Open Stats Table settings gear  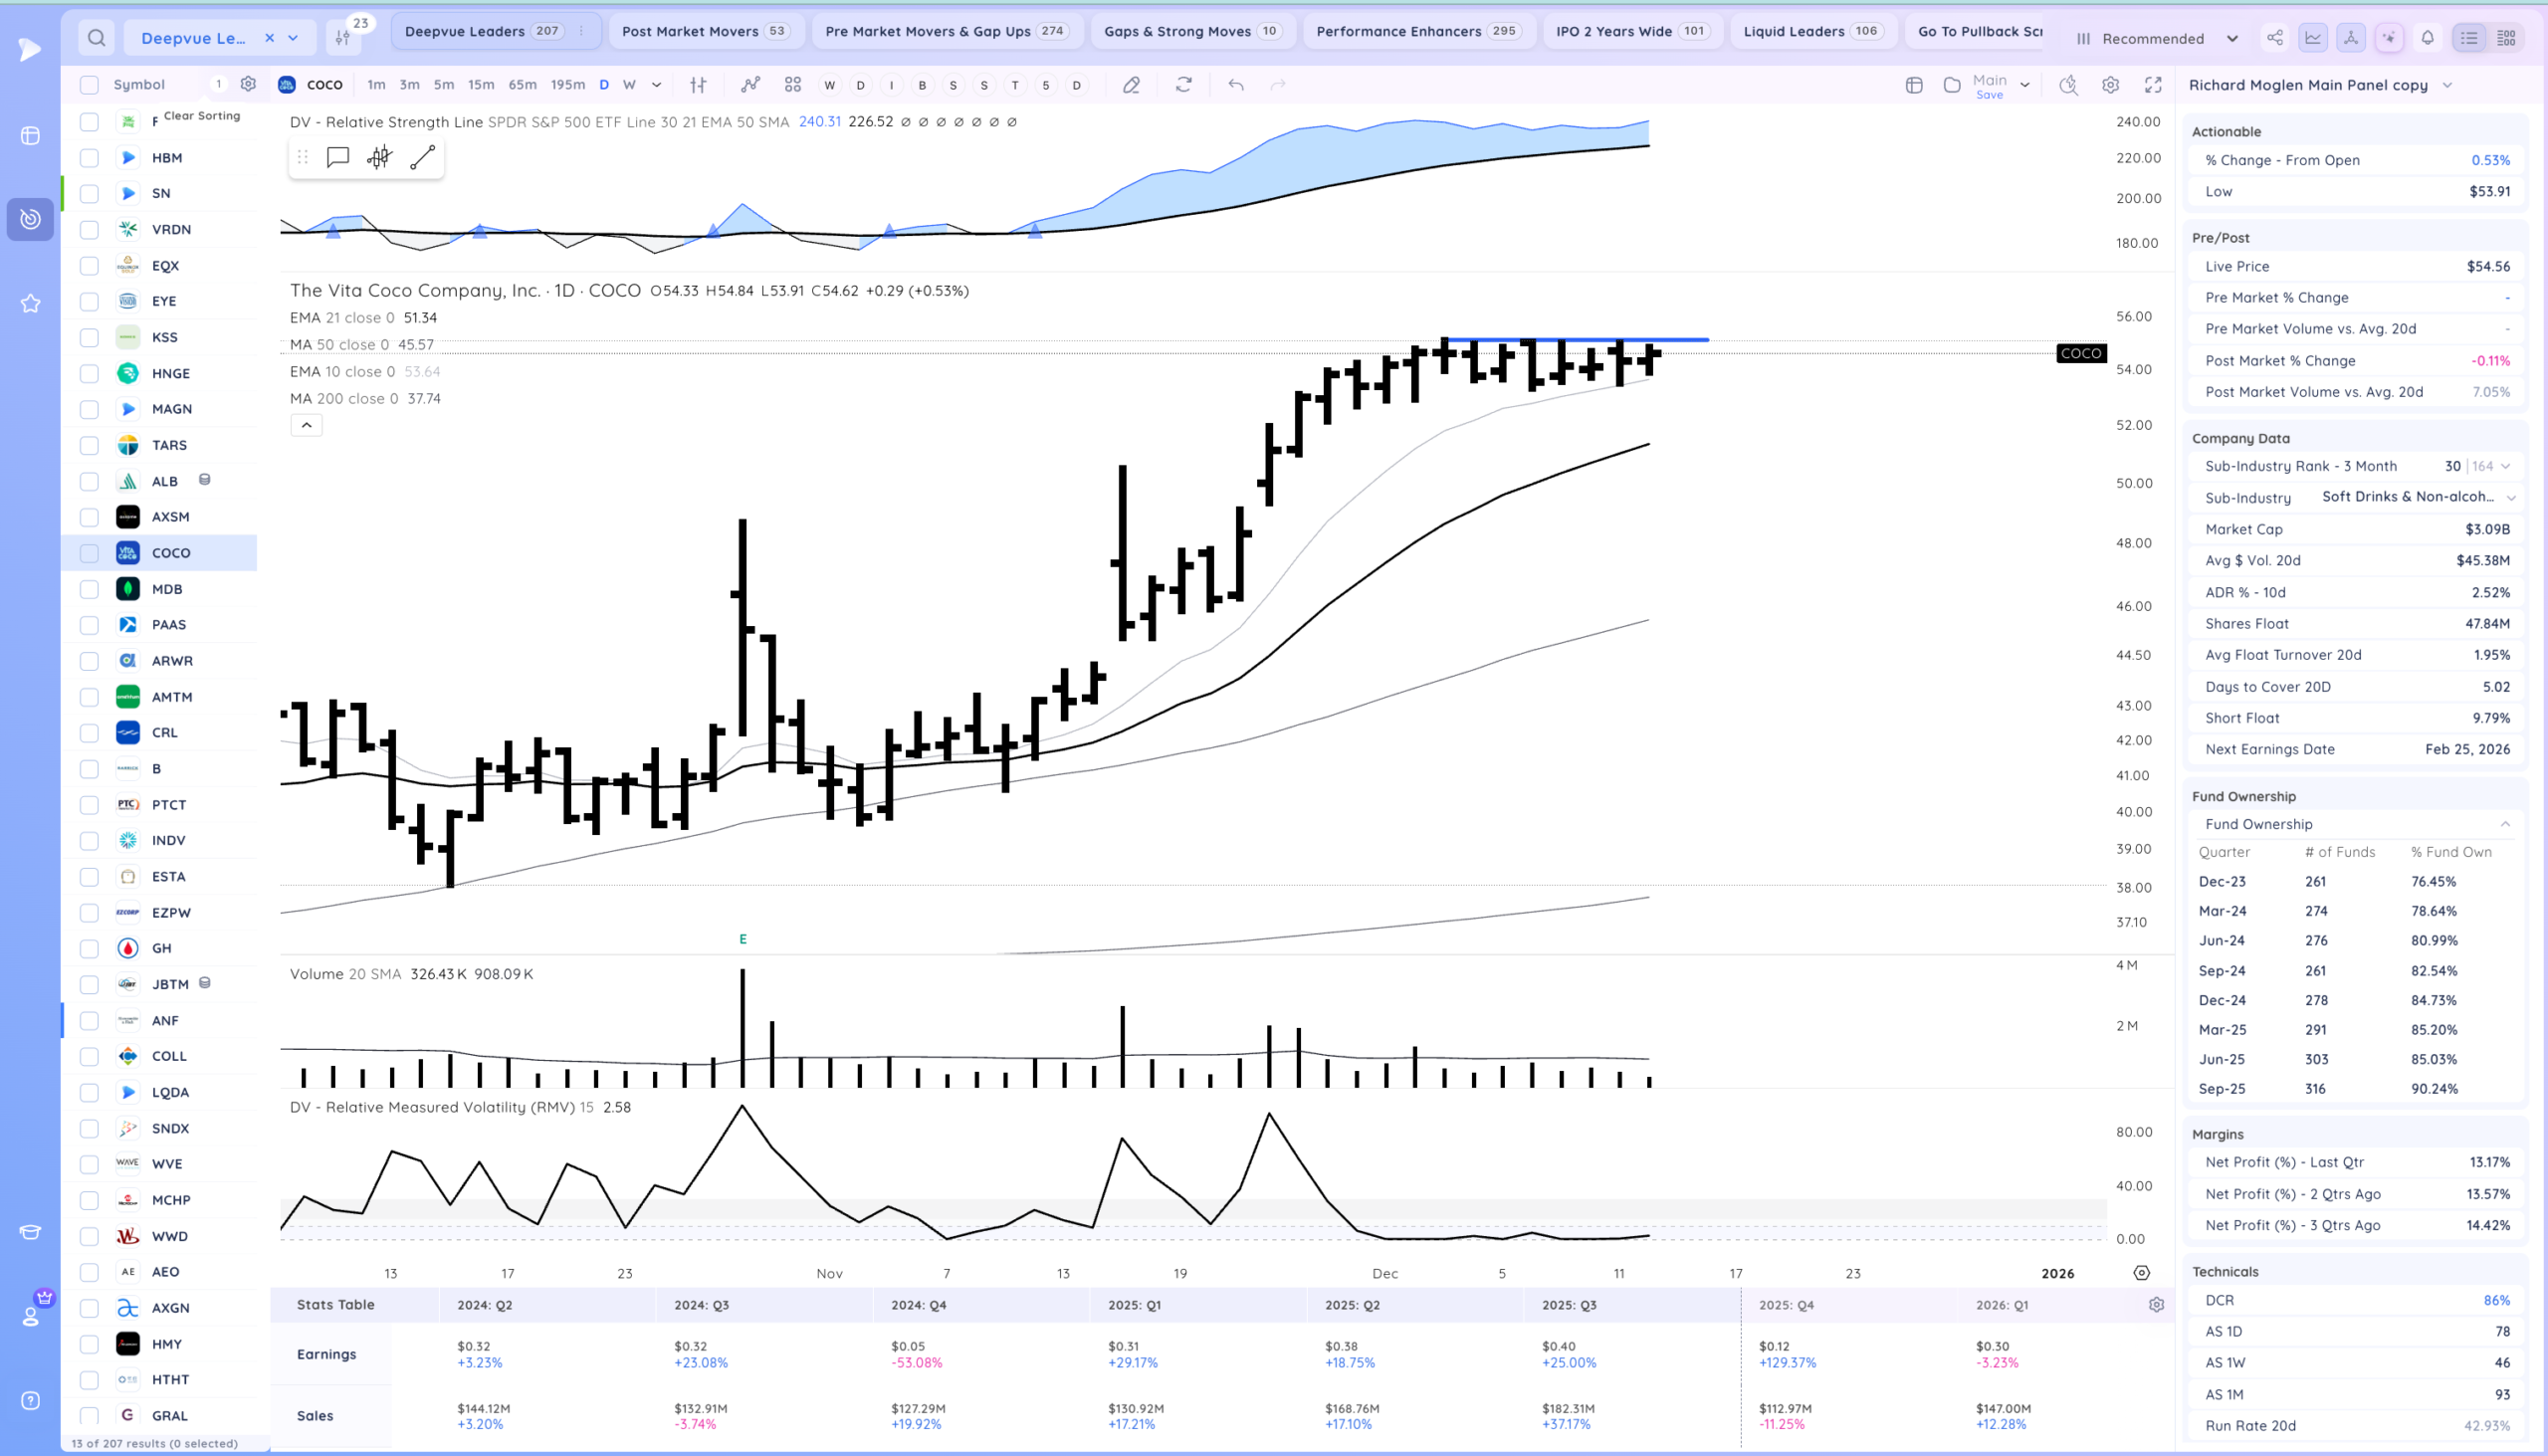[2156, 1305]
